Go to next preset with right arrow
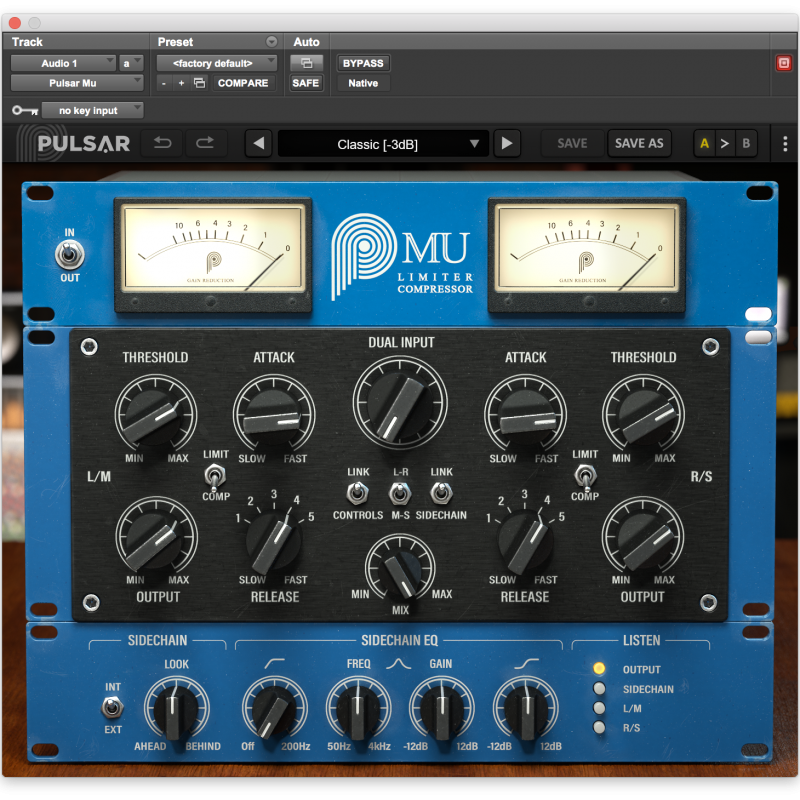This screenshot has height=800, width=800. (x=507, y=143)
